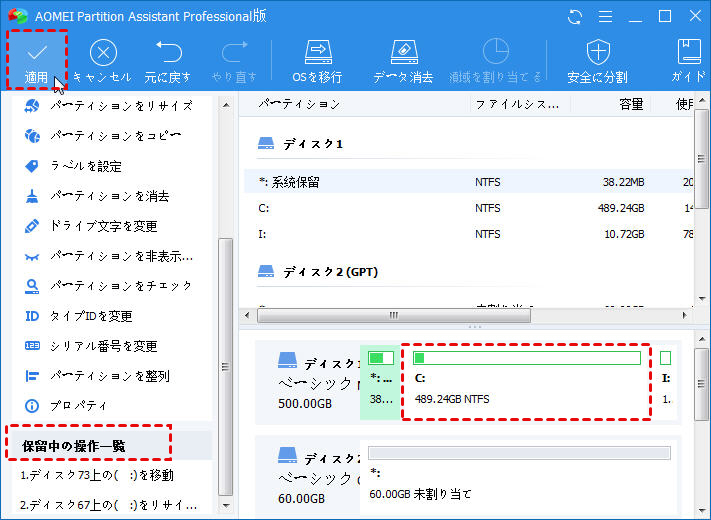Choose ラベルを設定 set label option
The height and width of the screenshot is (520, 711).
coord(73,166)
